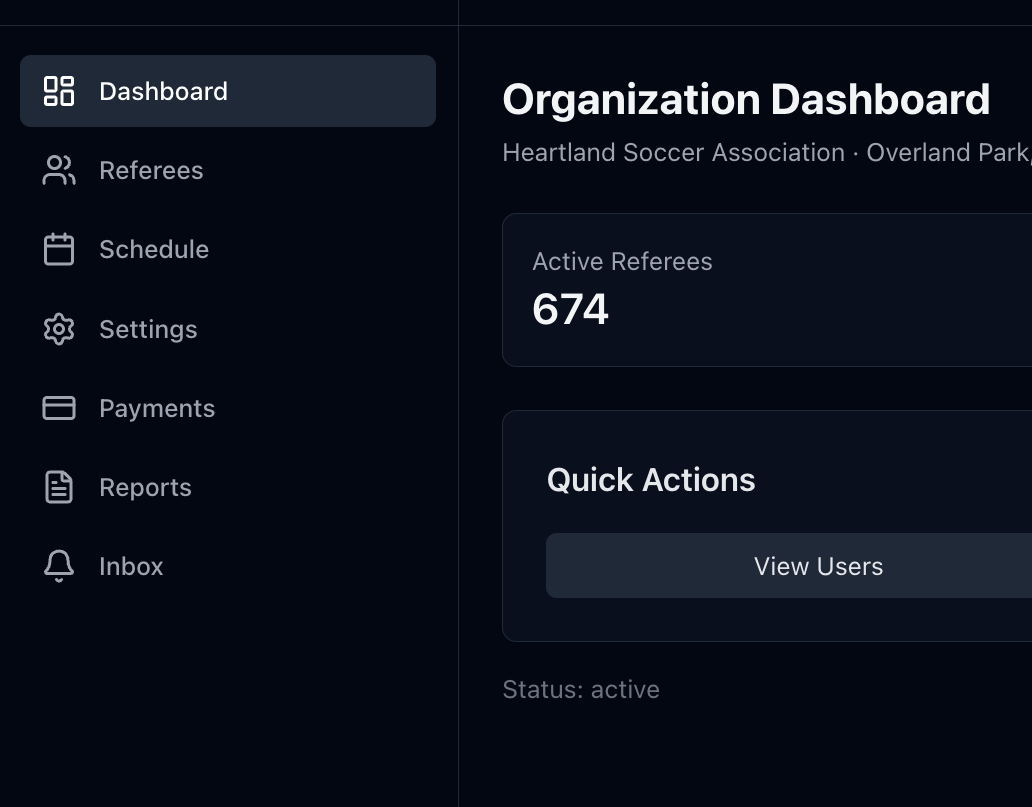Click the Payments credit card icon
The height and width of the screenshot is (807, 1032).
click(59, 408)
